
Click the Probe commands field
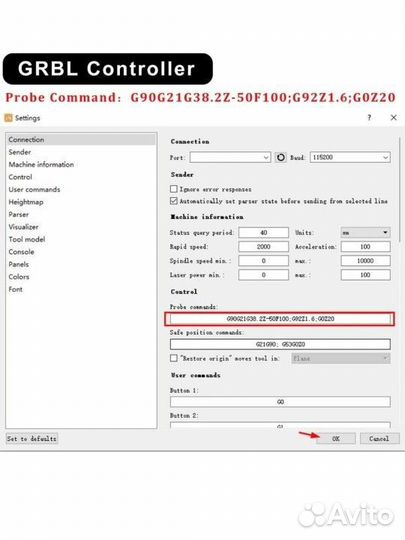280,319
